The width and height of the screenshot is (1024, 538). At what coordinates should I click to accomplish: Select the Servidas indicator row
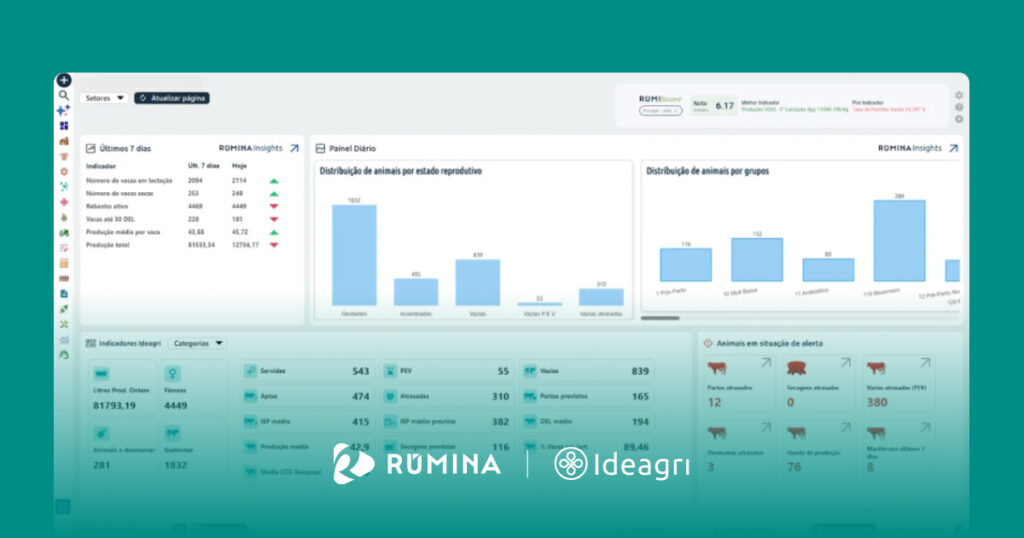306,371
